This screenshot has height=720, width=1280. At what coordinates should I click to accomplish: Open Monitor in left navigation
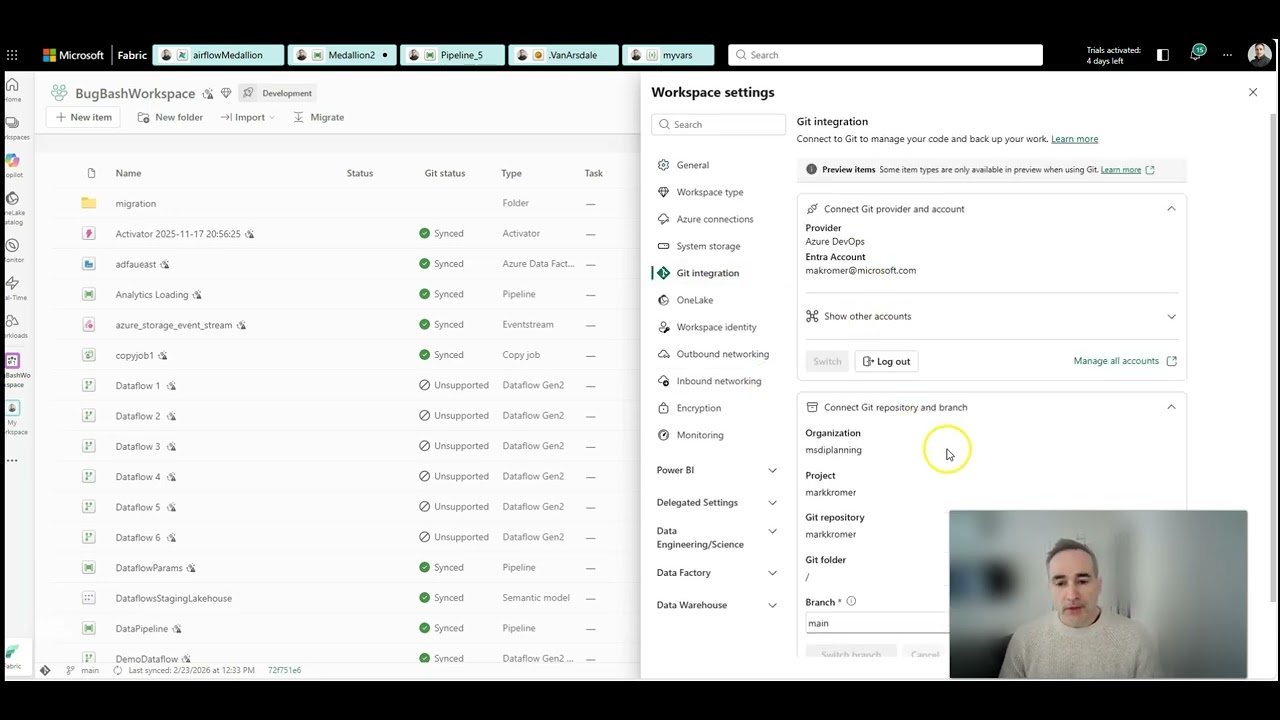pyautogui.click(x=12, y=250)
